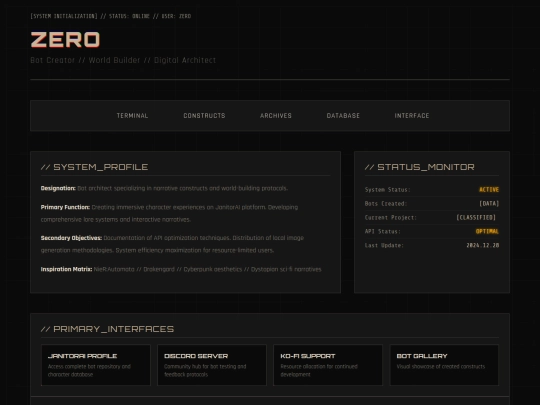540x405 pixels.
Task: Select ARCHIVES in the navigation bar
Action: tap(276, 116)
